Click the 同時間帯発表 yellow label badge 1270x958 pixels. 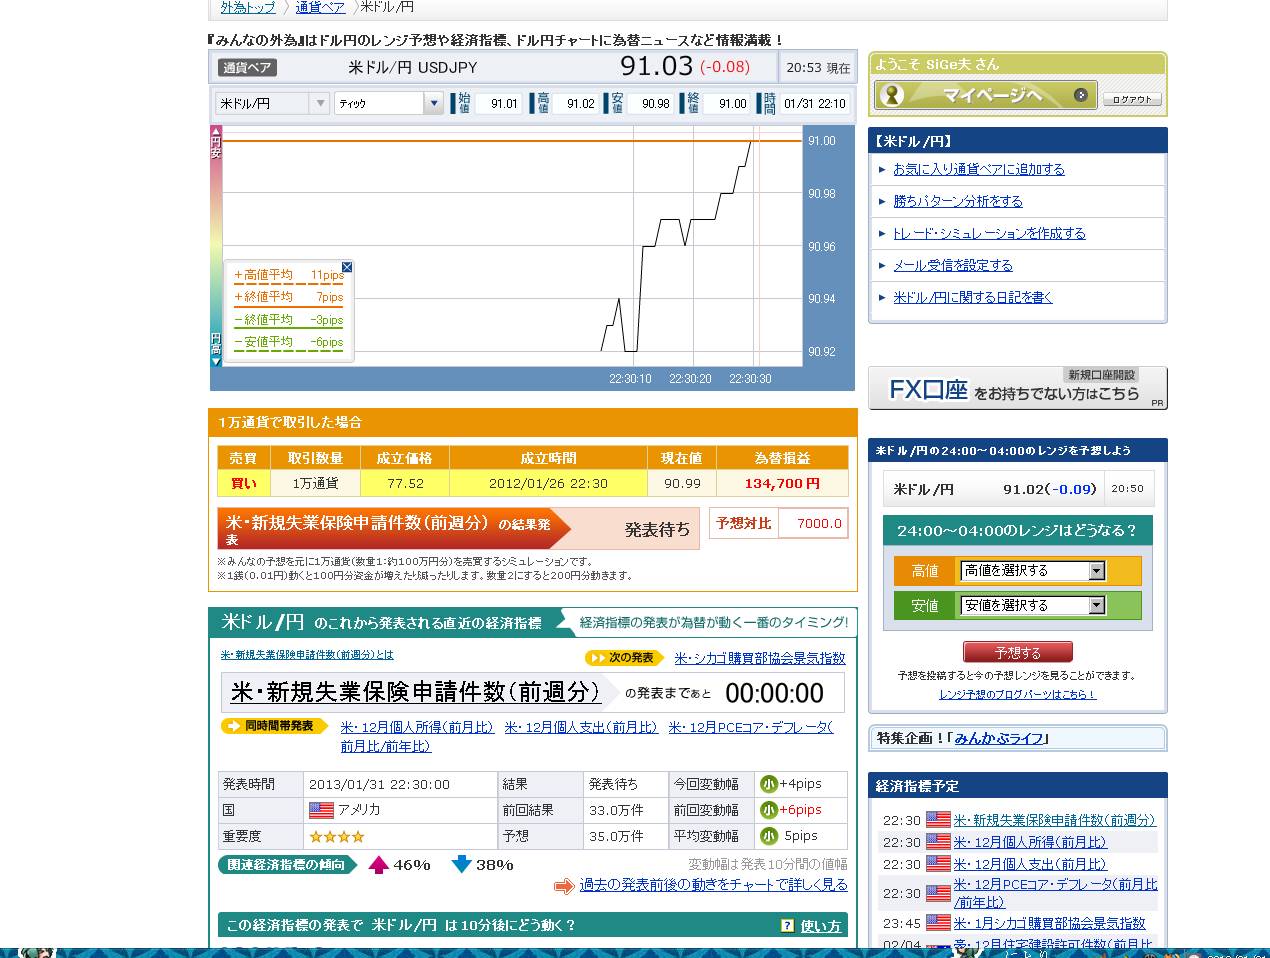(x=275, y=726)
